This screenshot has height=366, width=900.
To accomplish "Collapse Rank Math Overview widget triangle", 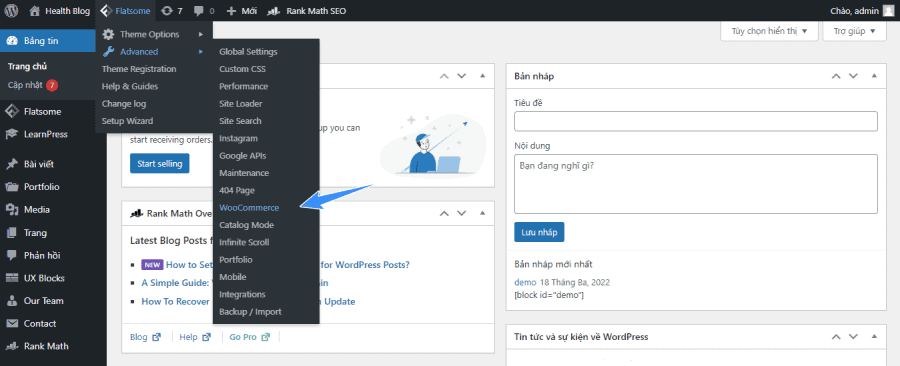I will (x=482, y=213).
